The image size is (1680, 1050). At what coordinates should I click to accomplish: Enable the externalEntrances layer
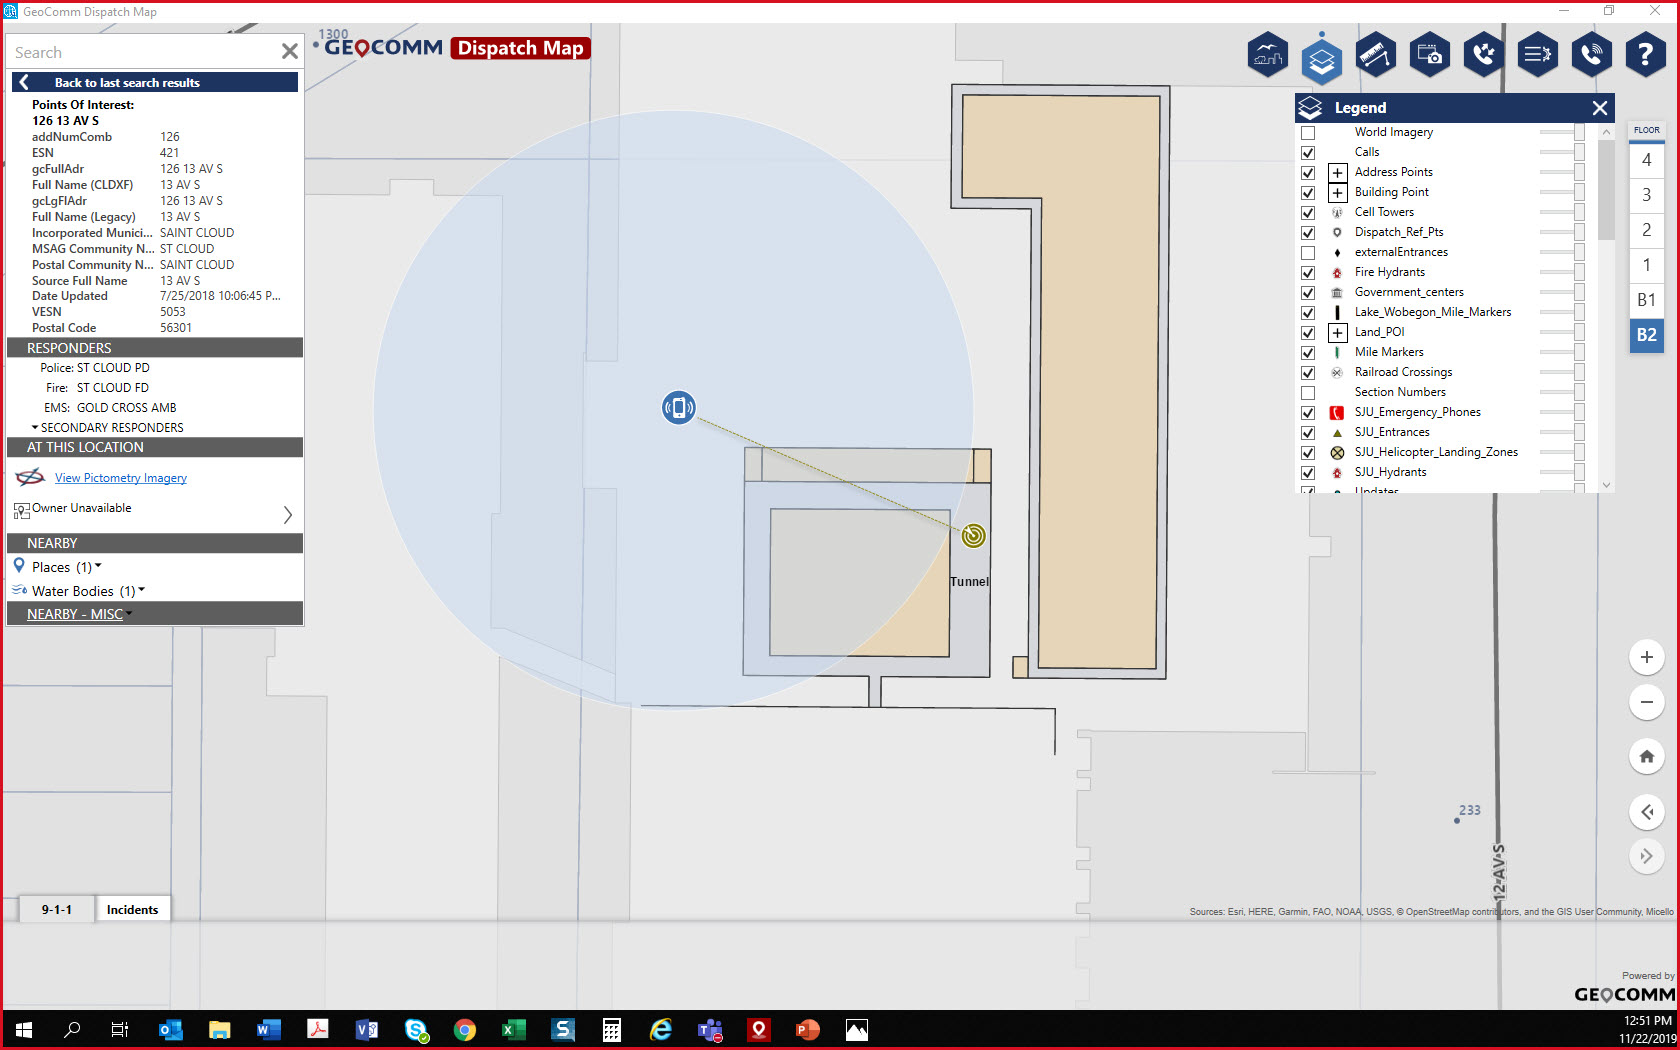(x=1308, y=252)
